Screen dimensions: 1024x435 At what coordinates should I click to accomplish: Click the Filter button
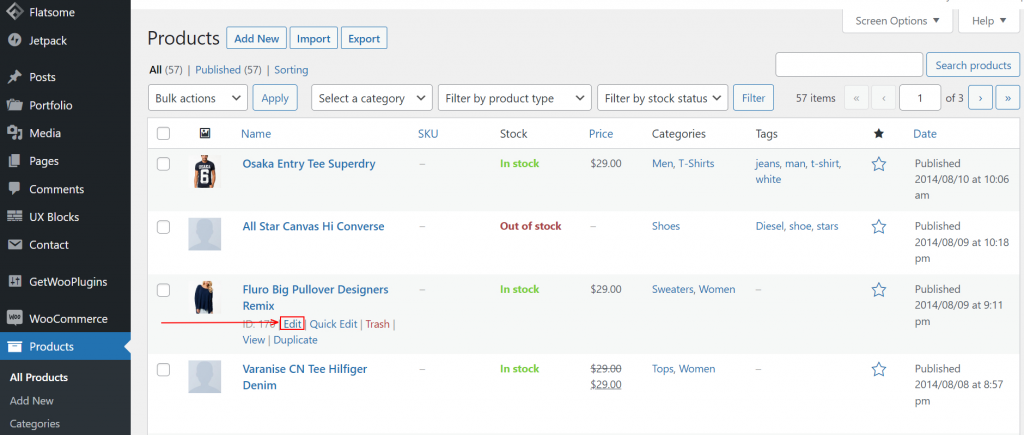point(754,98)
